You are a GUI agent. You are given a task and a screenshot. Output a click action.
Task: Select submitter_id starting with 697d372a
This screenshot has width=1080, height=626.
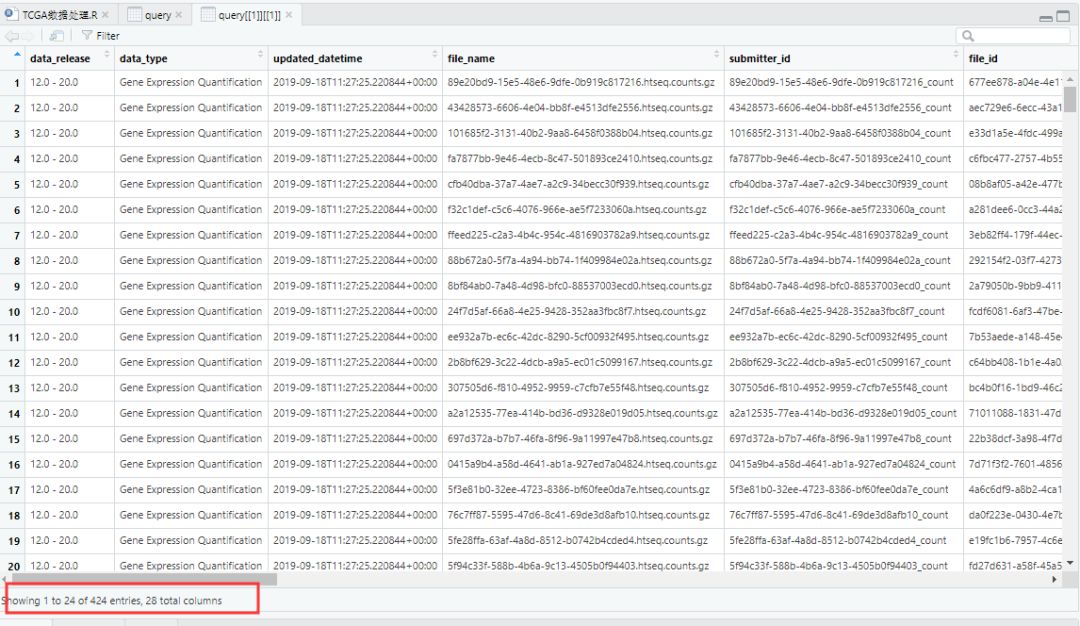click(840, 439)
